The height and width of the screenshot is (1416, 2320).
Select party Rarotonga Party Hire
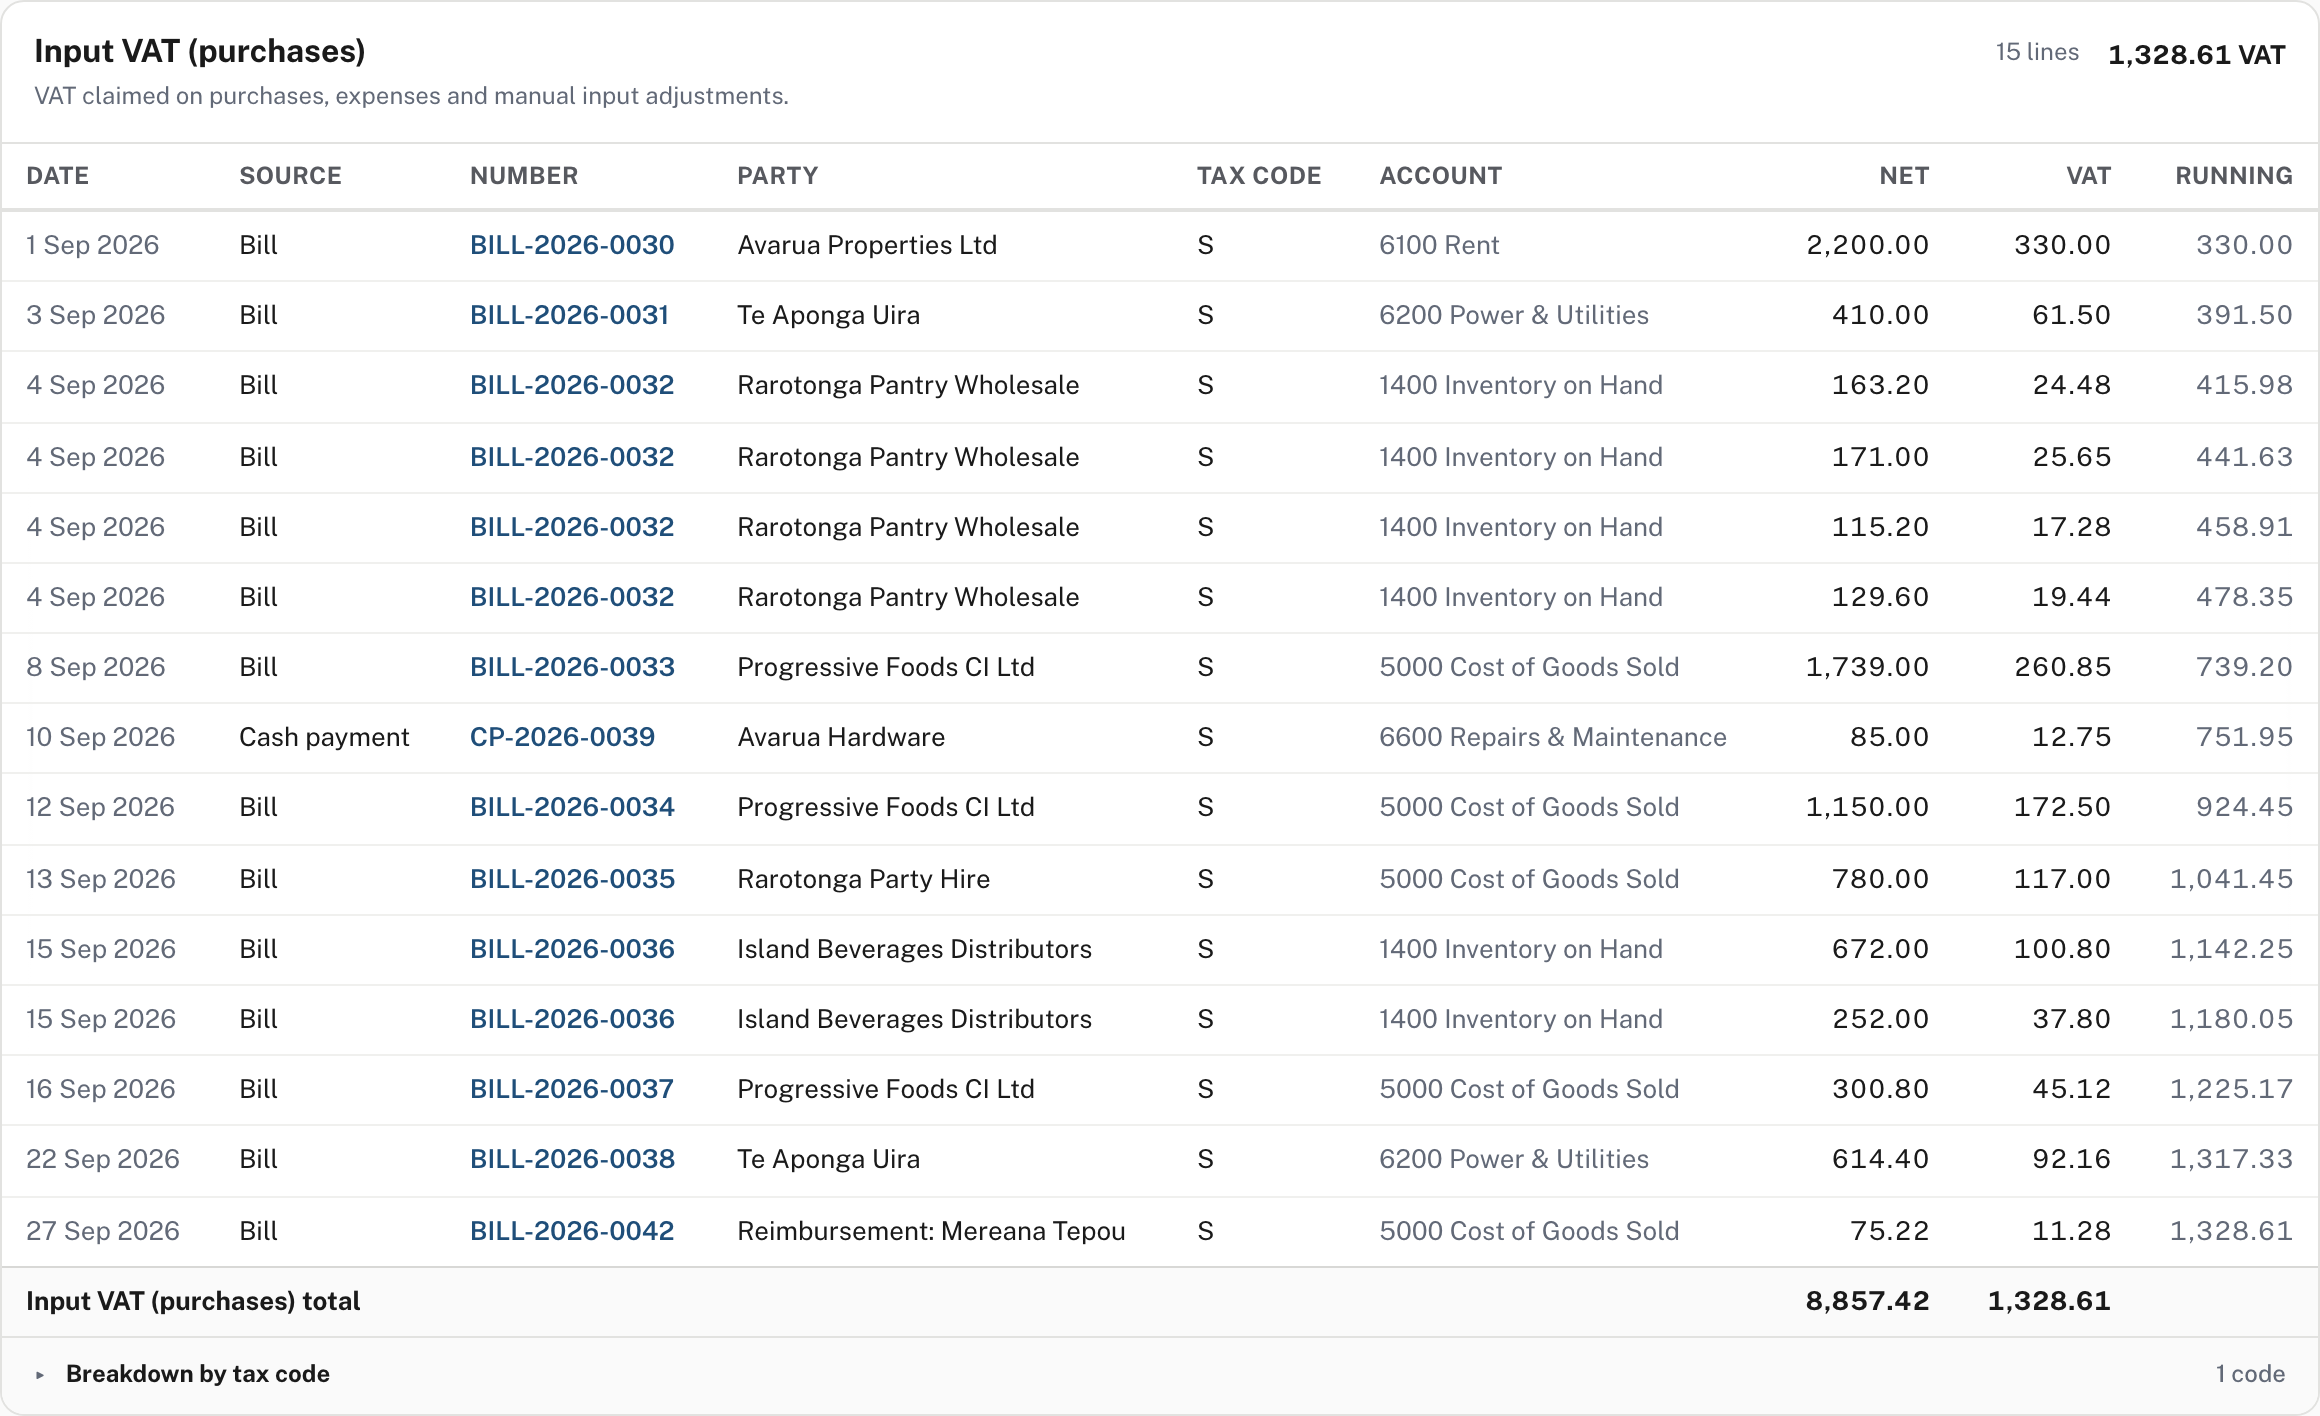click(x=863, y=879)
